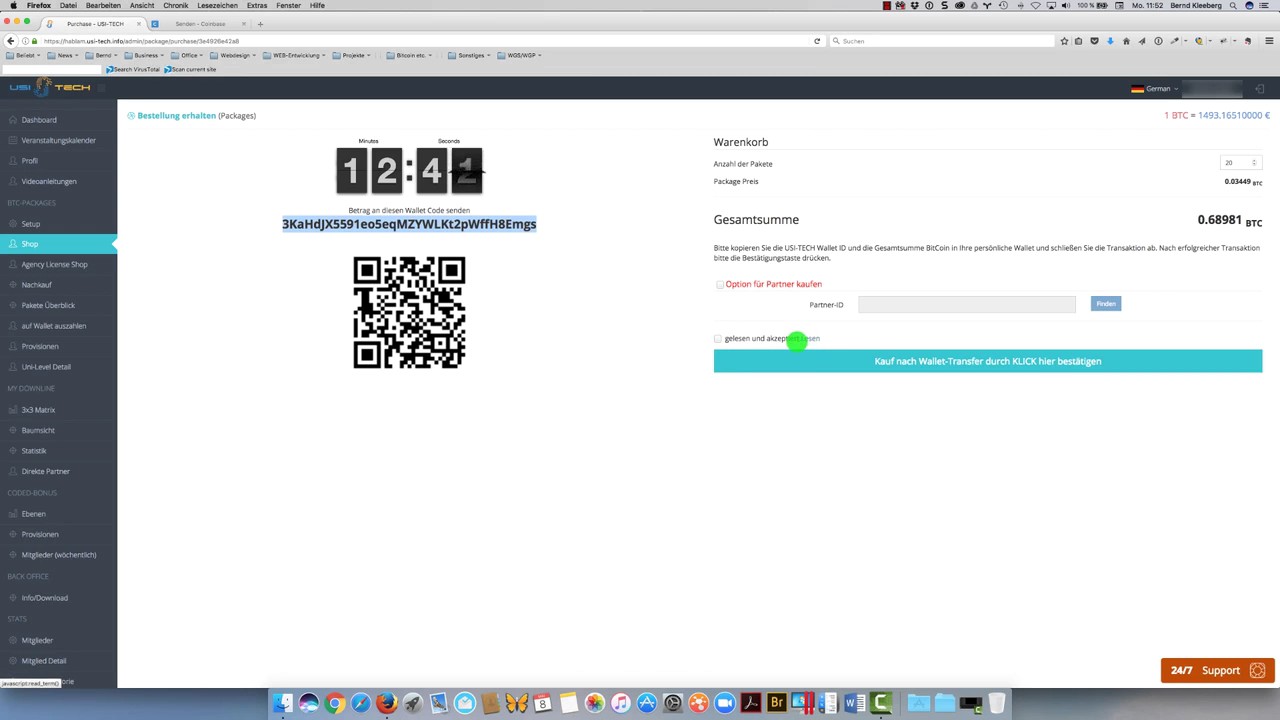Tick the 'gelesen und akzeptiert' checkbox
1280x720 pixels.
(718, 339)
